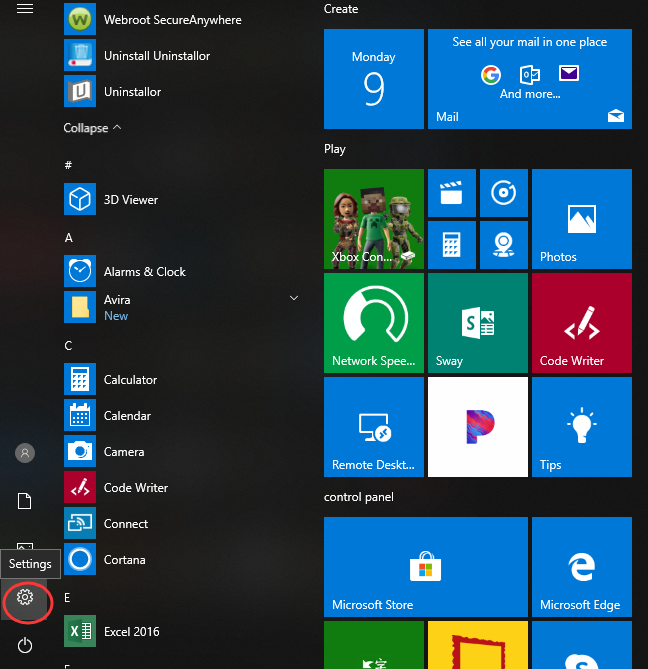Open the Mail tile
648x669 pixels.
tap(530, 79)
